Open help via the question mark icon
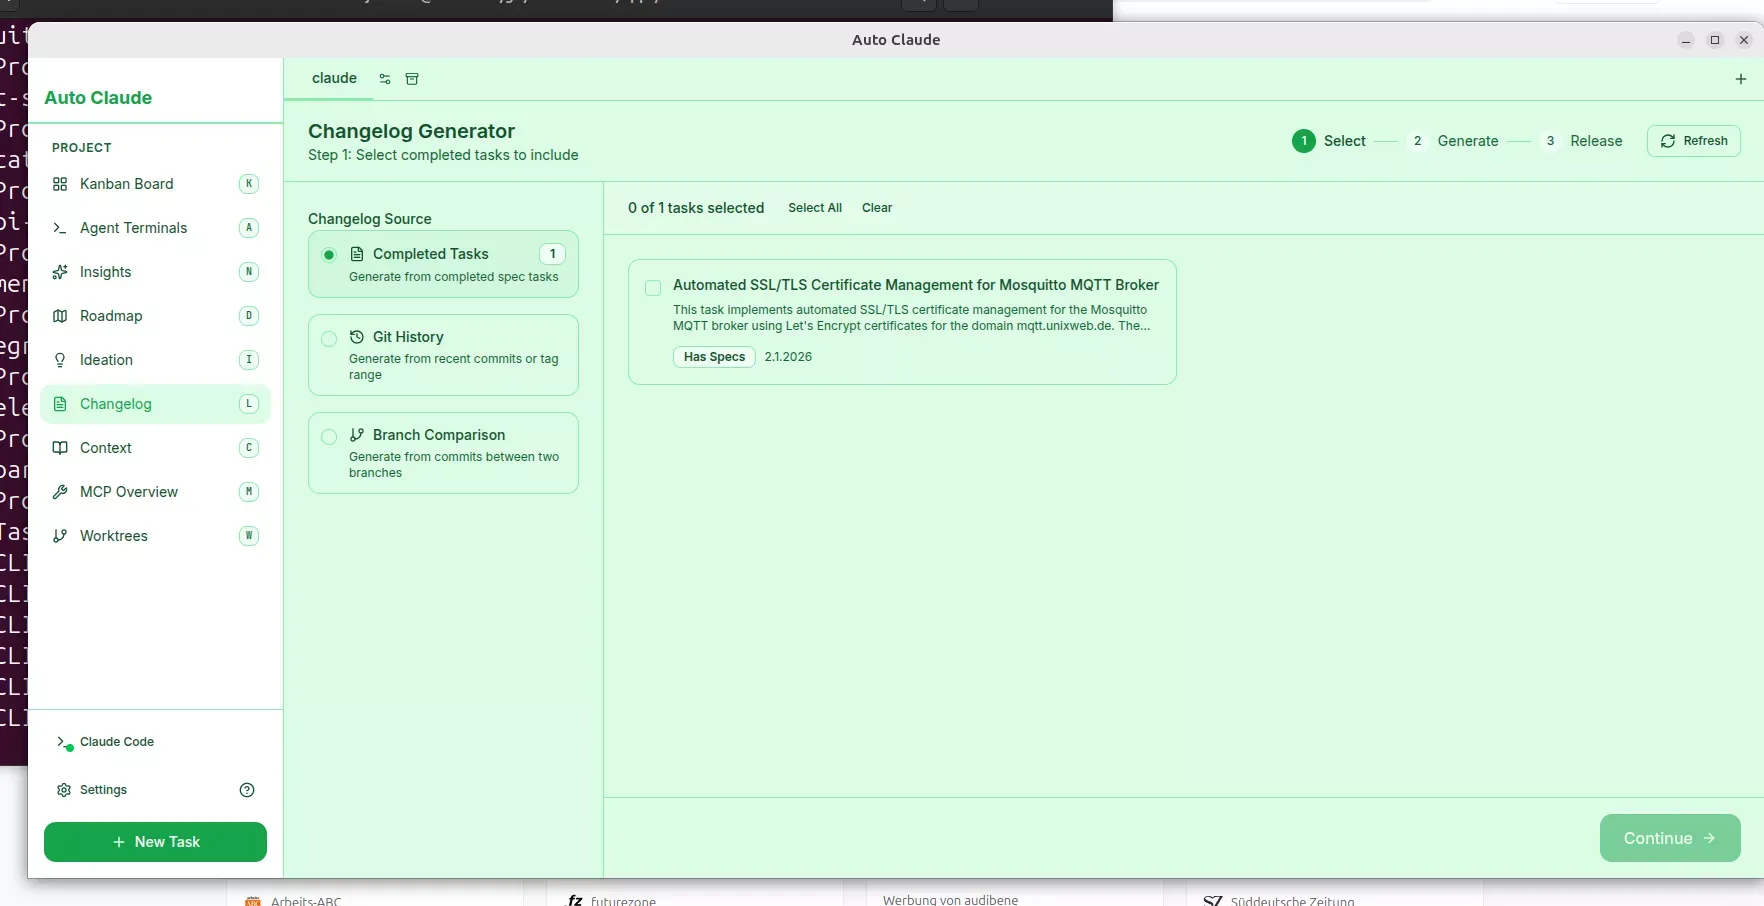This screenshot has width=1764, height=906. tap(246, 789)
